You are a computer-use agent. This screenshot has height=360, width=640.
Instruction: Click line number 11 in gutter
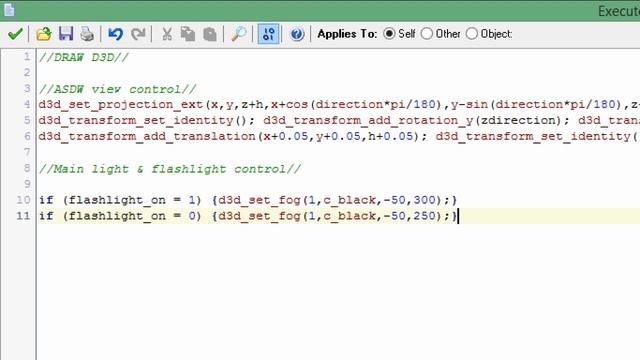pos(23,216)
